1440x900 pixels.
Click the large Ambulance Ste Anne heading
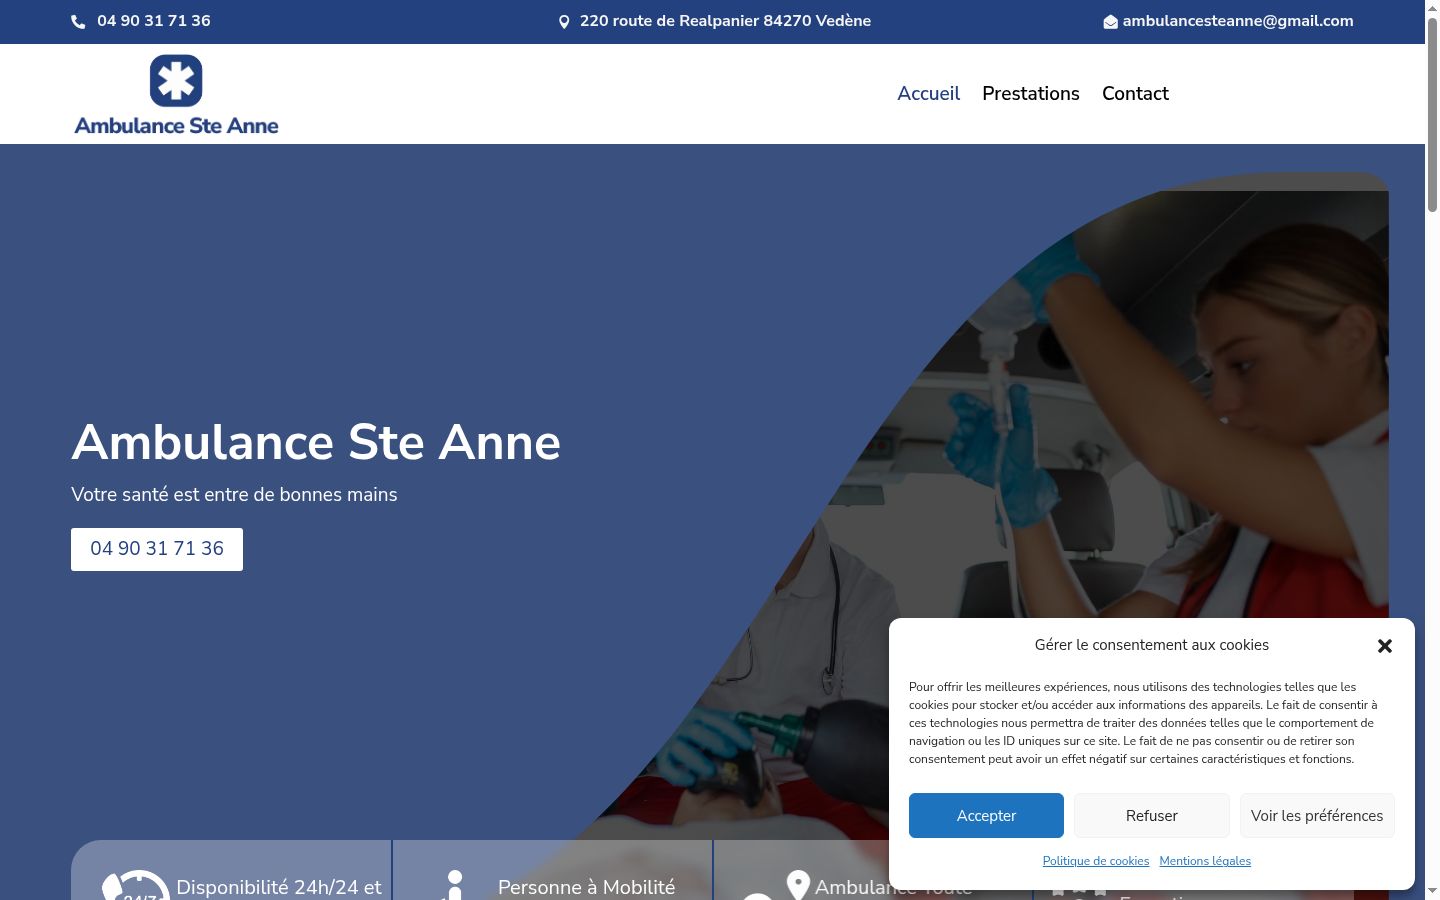click(316, 442)
